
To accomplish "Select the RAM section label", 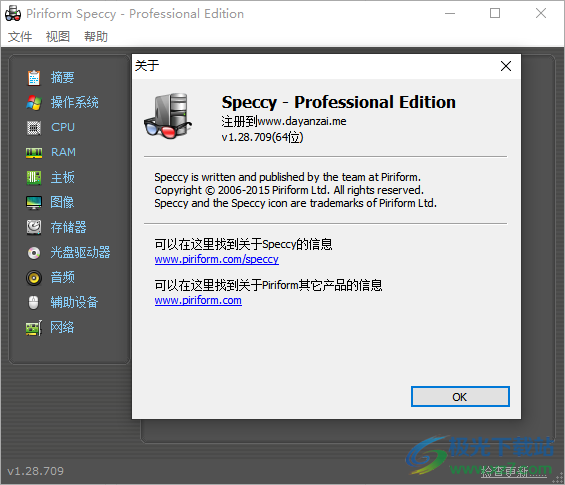I will (x=63, y=152).
